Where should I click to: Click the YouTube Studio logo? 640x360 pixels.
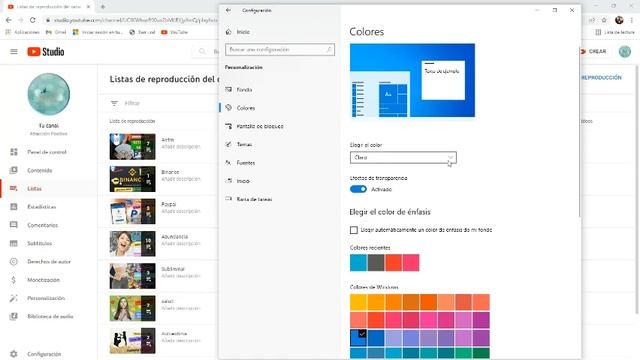pos(46,52)
